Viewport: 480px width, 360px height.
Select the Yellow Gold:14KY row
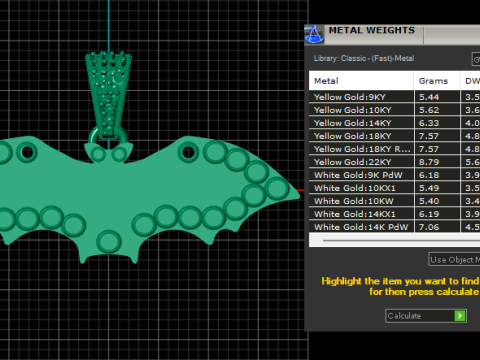[394, 123]
